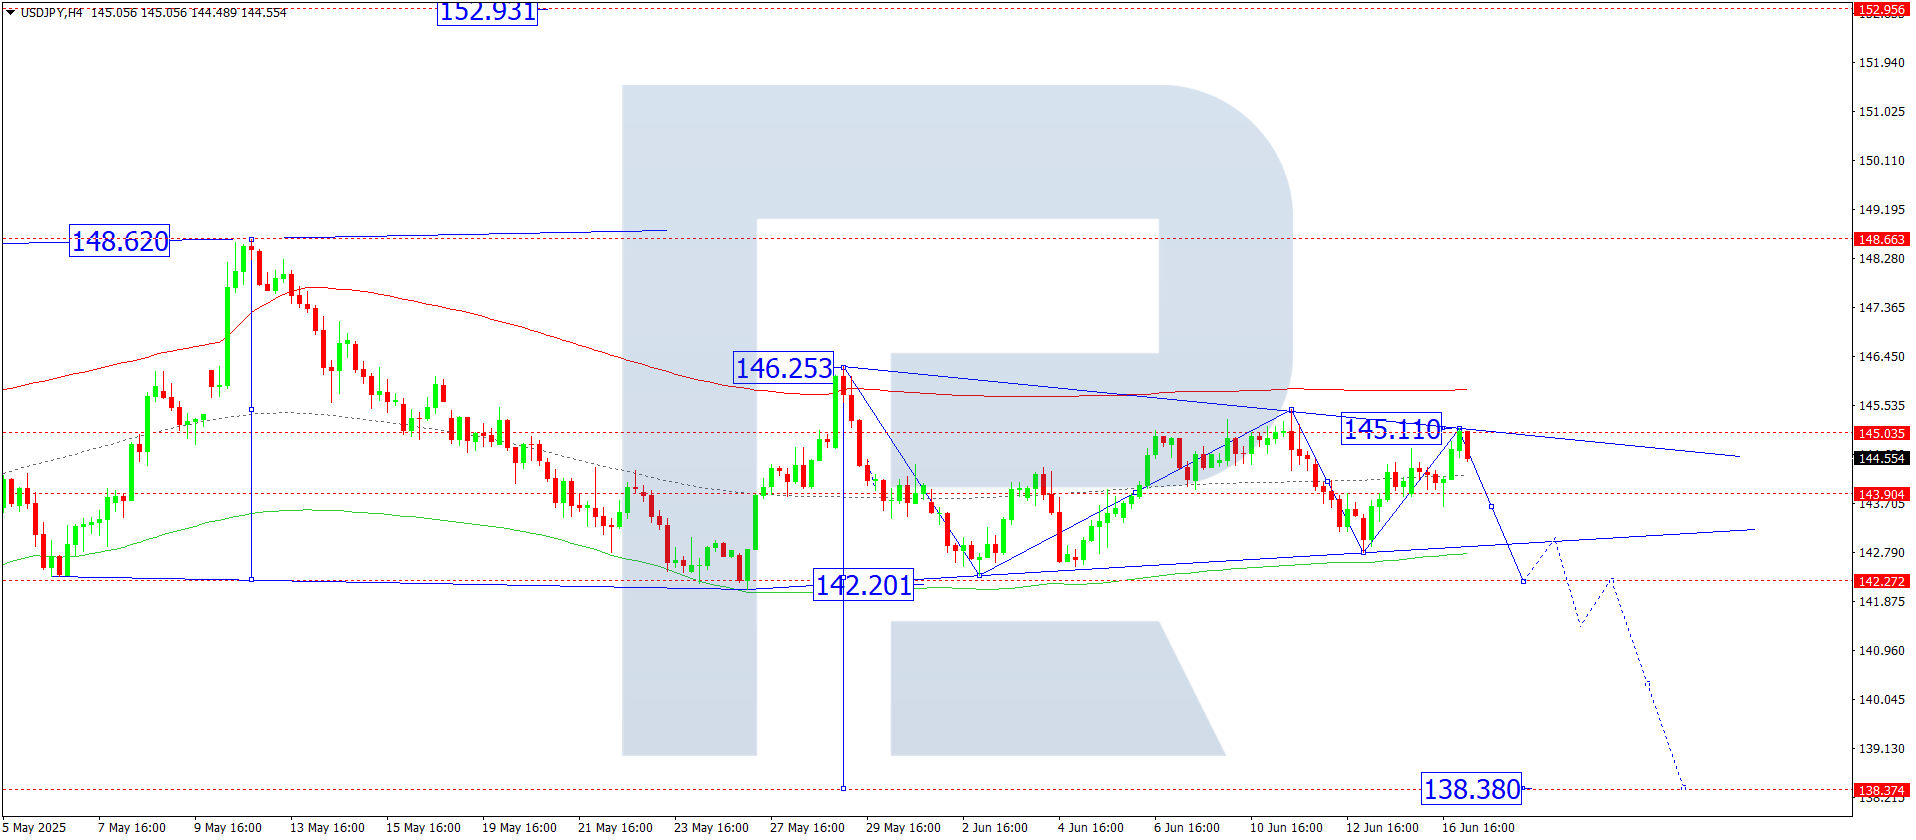Click the 12 Jun 16:00 time label

tap(1382, 827)
